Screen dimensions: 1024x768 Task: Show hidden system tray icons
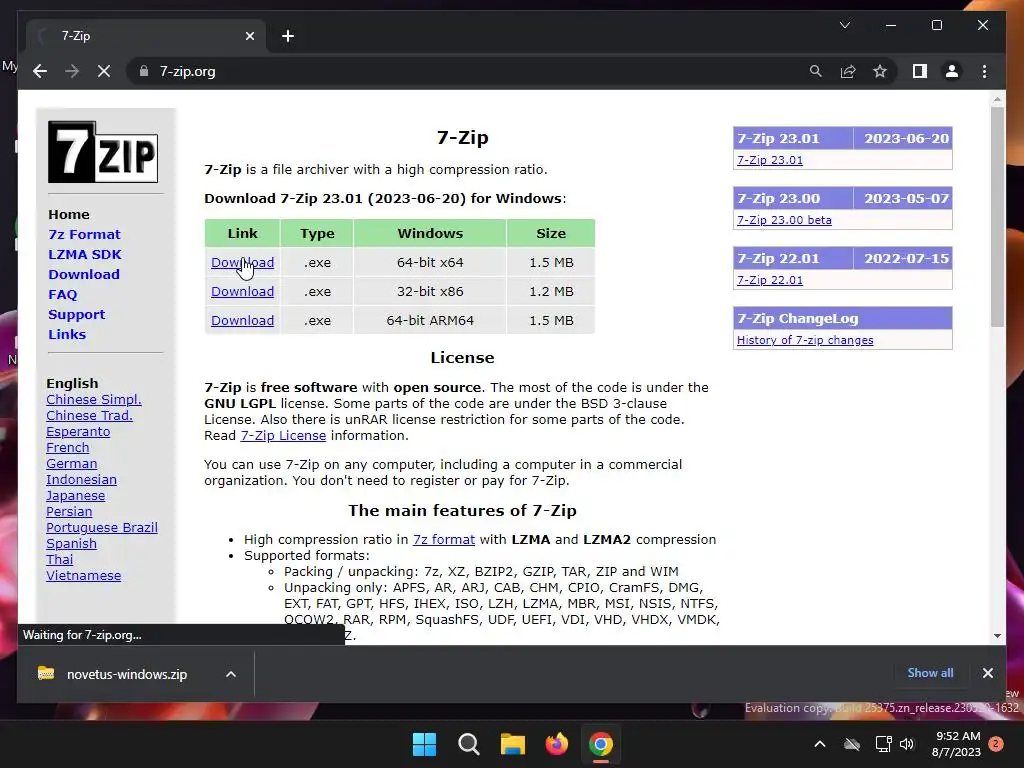point(820,744)
